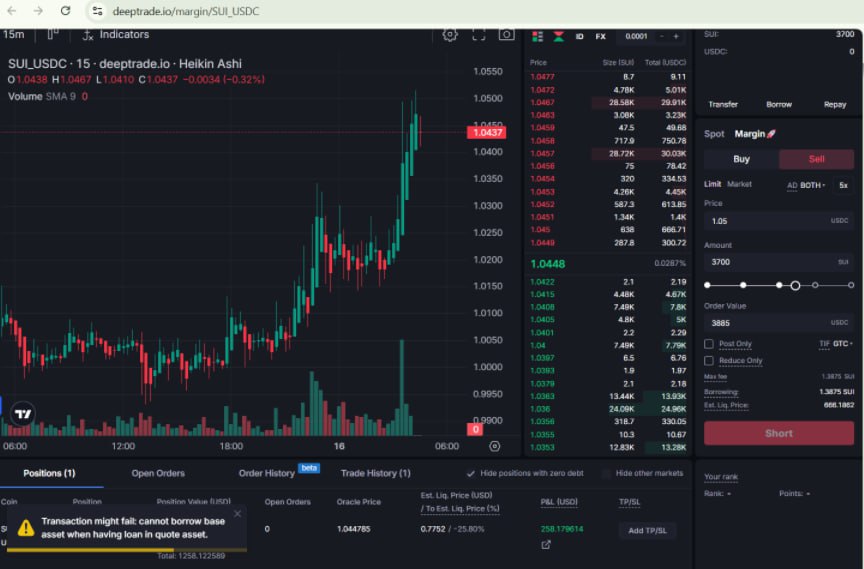
Task: Open the chart Indicators menu
Action: (x=116, y=35)
